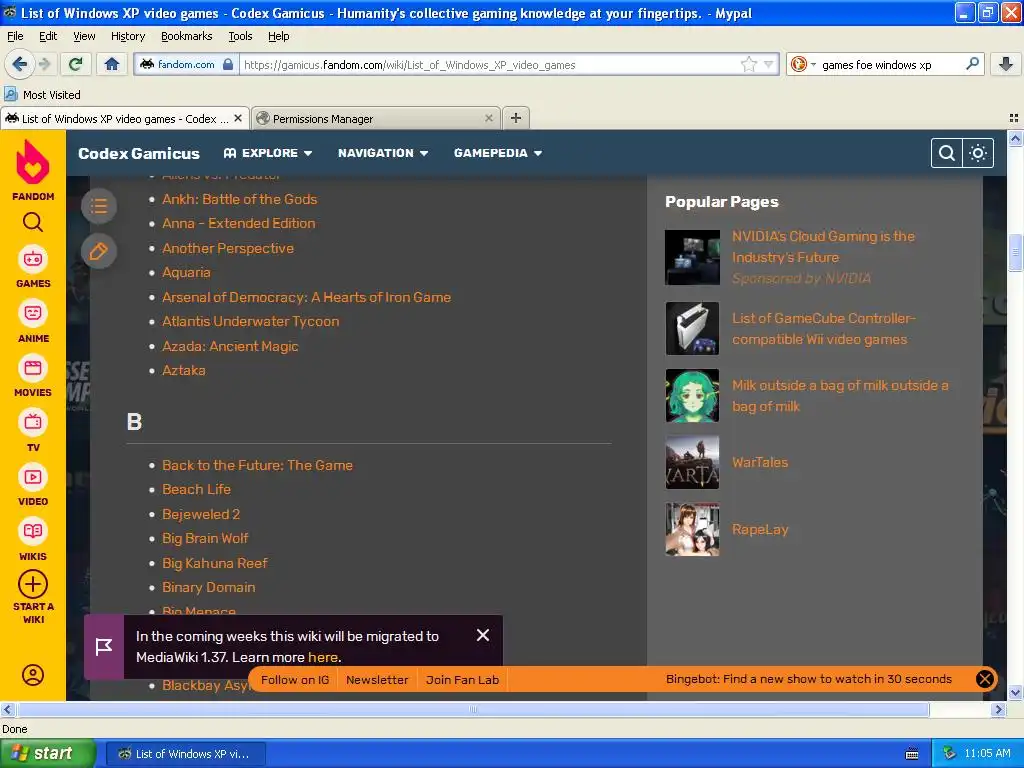This screenshot has width=1024, height=768.
Task: Open GameCube Controller list thumbnail
Action: (x=692, y=328)
